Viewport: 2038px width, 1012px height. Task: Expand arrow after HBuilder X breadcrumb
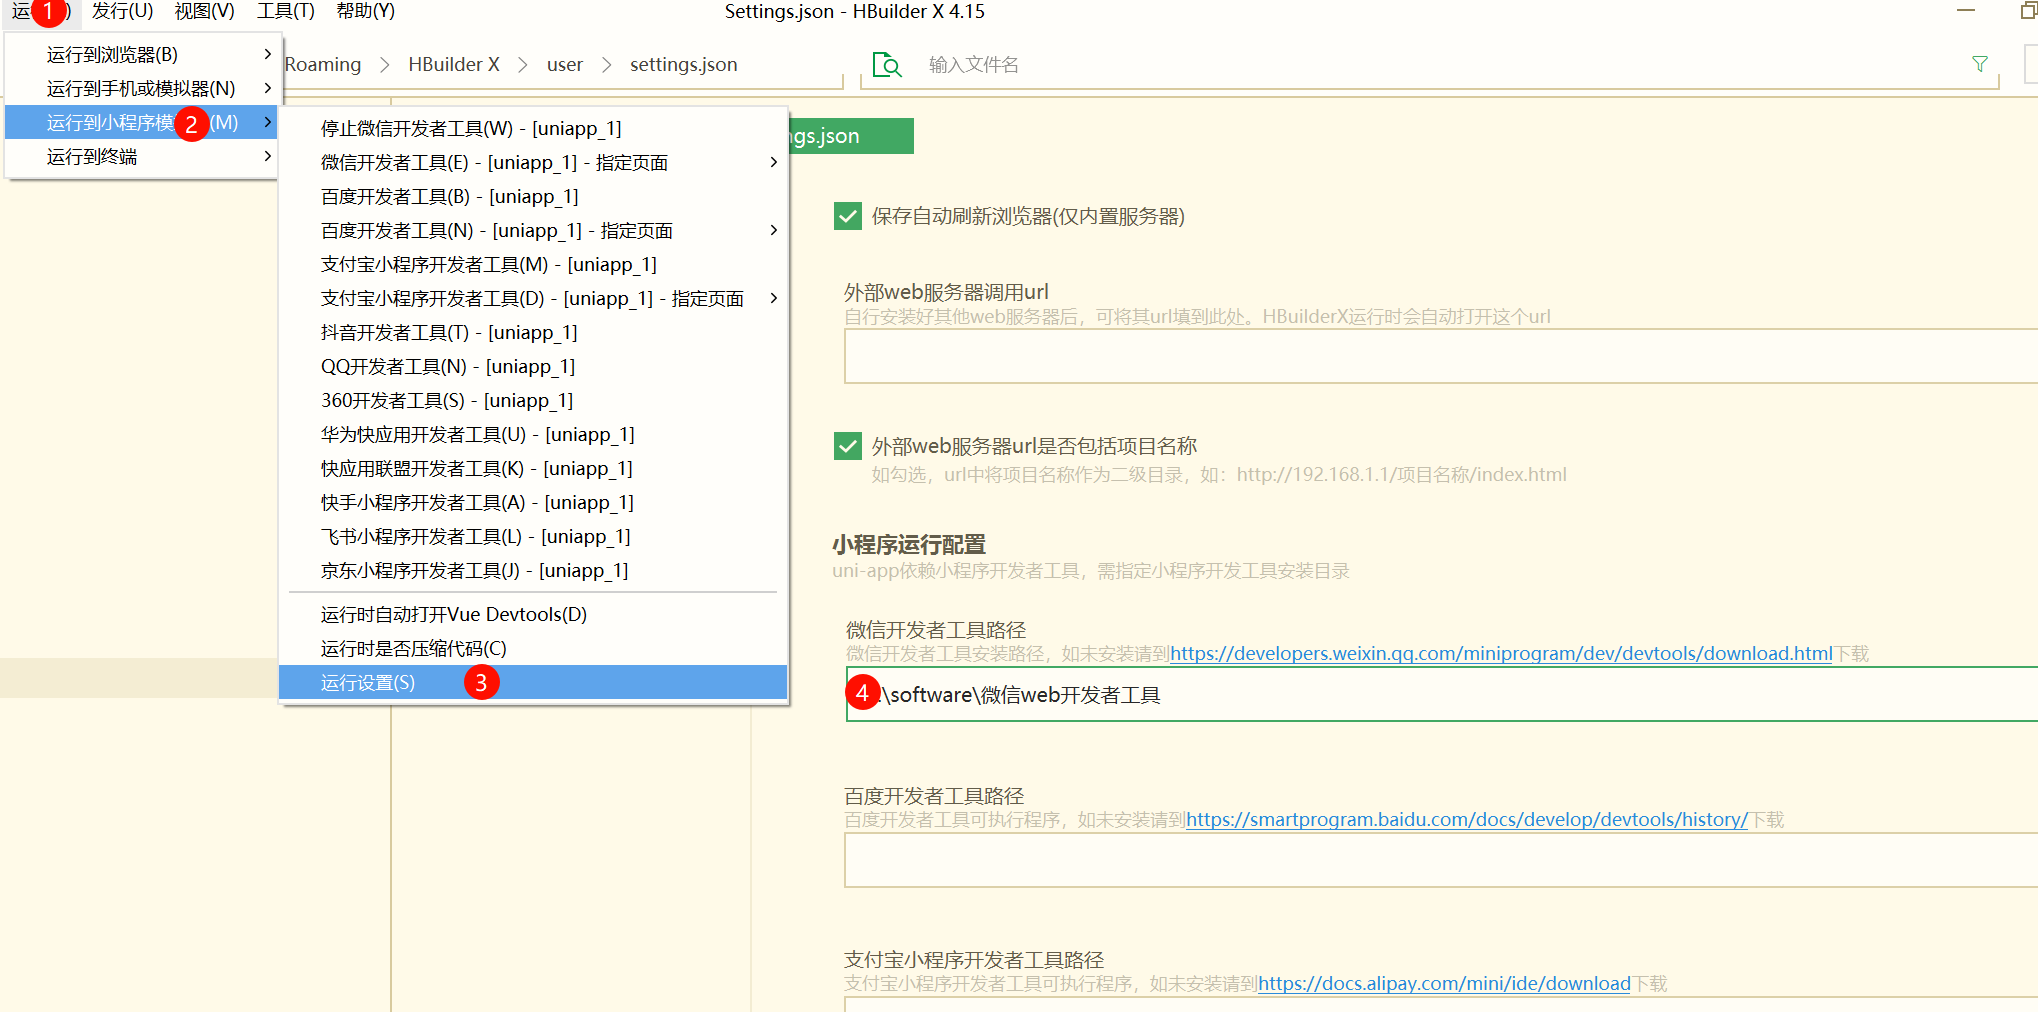tap(522, 64)
